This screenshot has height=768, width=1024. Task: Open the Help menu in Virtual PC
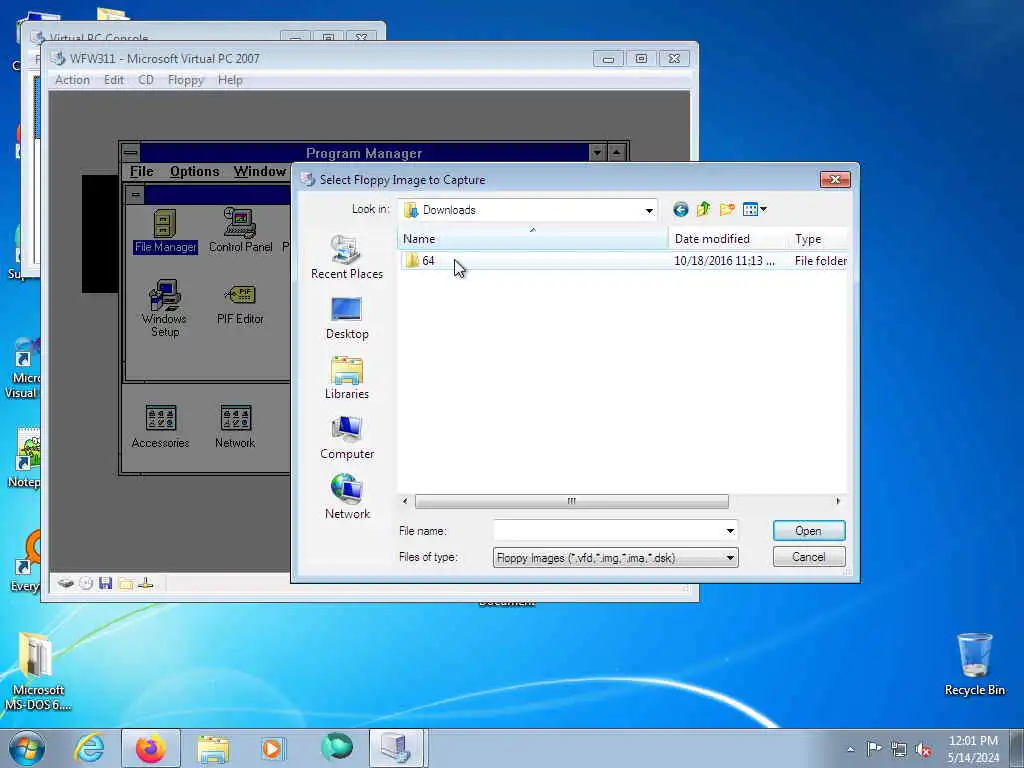tap(230, 80)
